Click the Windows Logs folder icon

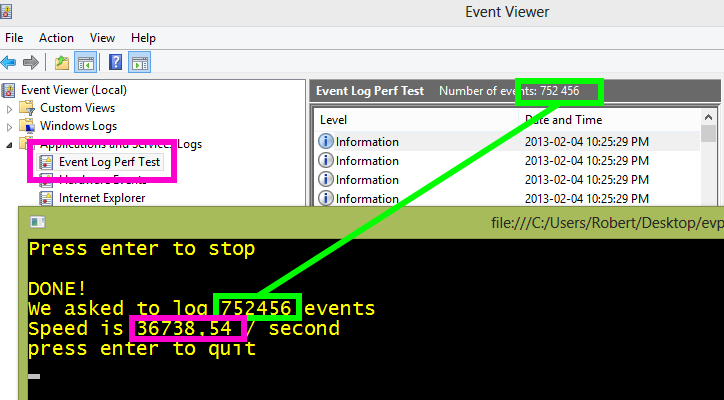[27, 126]
